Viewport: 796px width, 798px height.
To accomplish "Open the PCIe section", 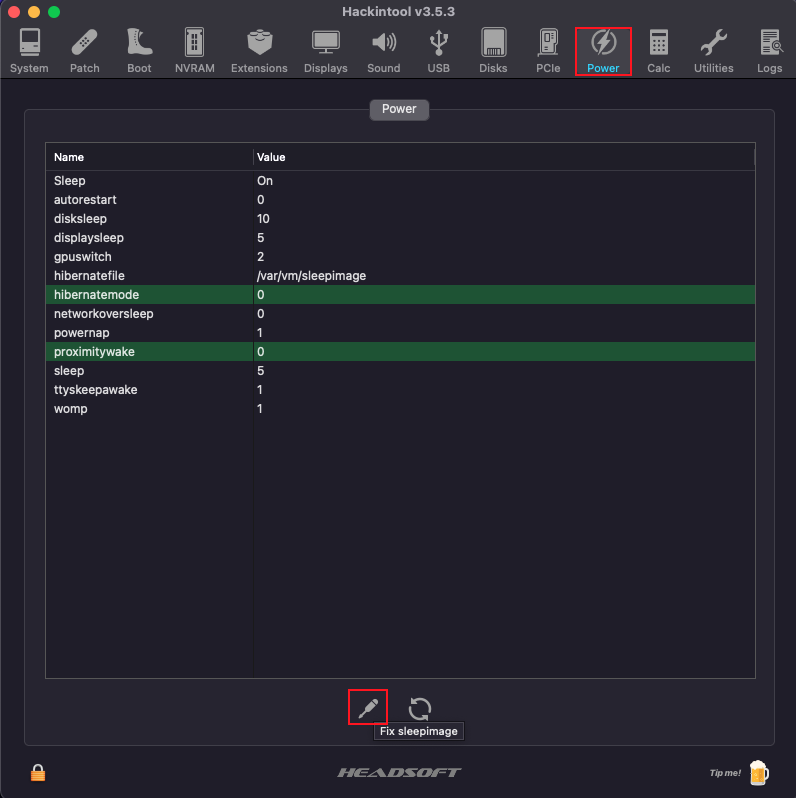I will (x=548, y=50).
